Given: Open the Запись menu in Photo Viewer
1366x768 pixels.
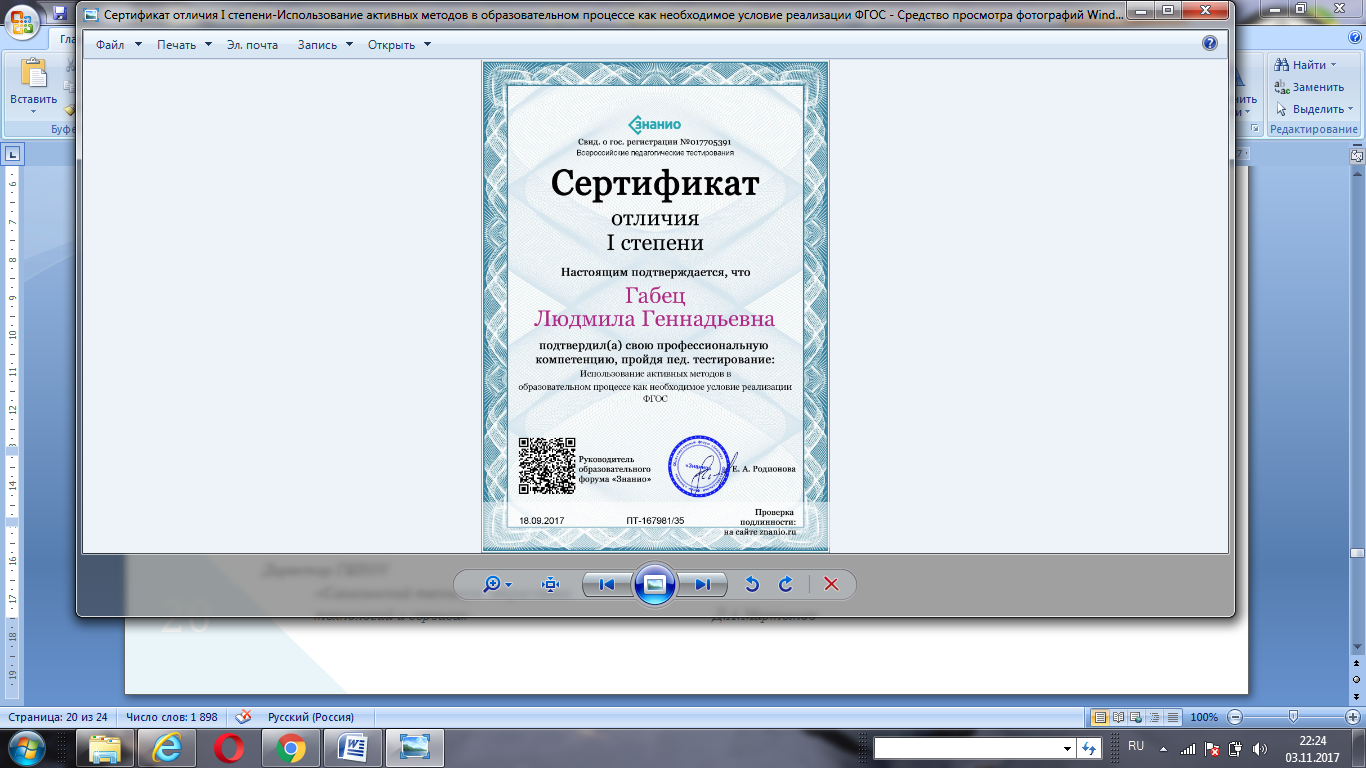Looking at the screenshot, I should click(325, 44).
